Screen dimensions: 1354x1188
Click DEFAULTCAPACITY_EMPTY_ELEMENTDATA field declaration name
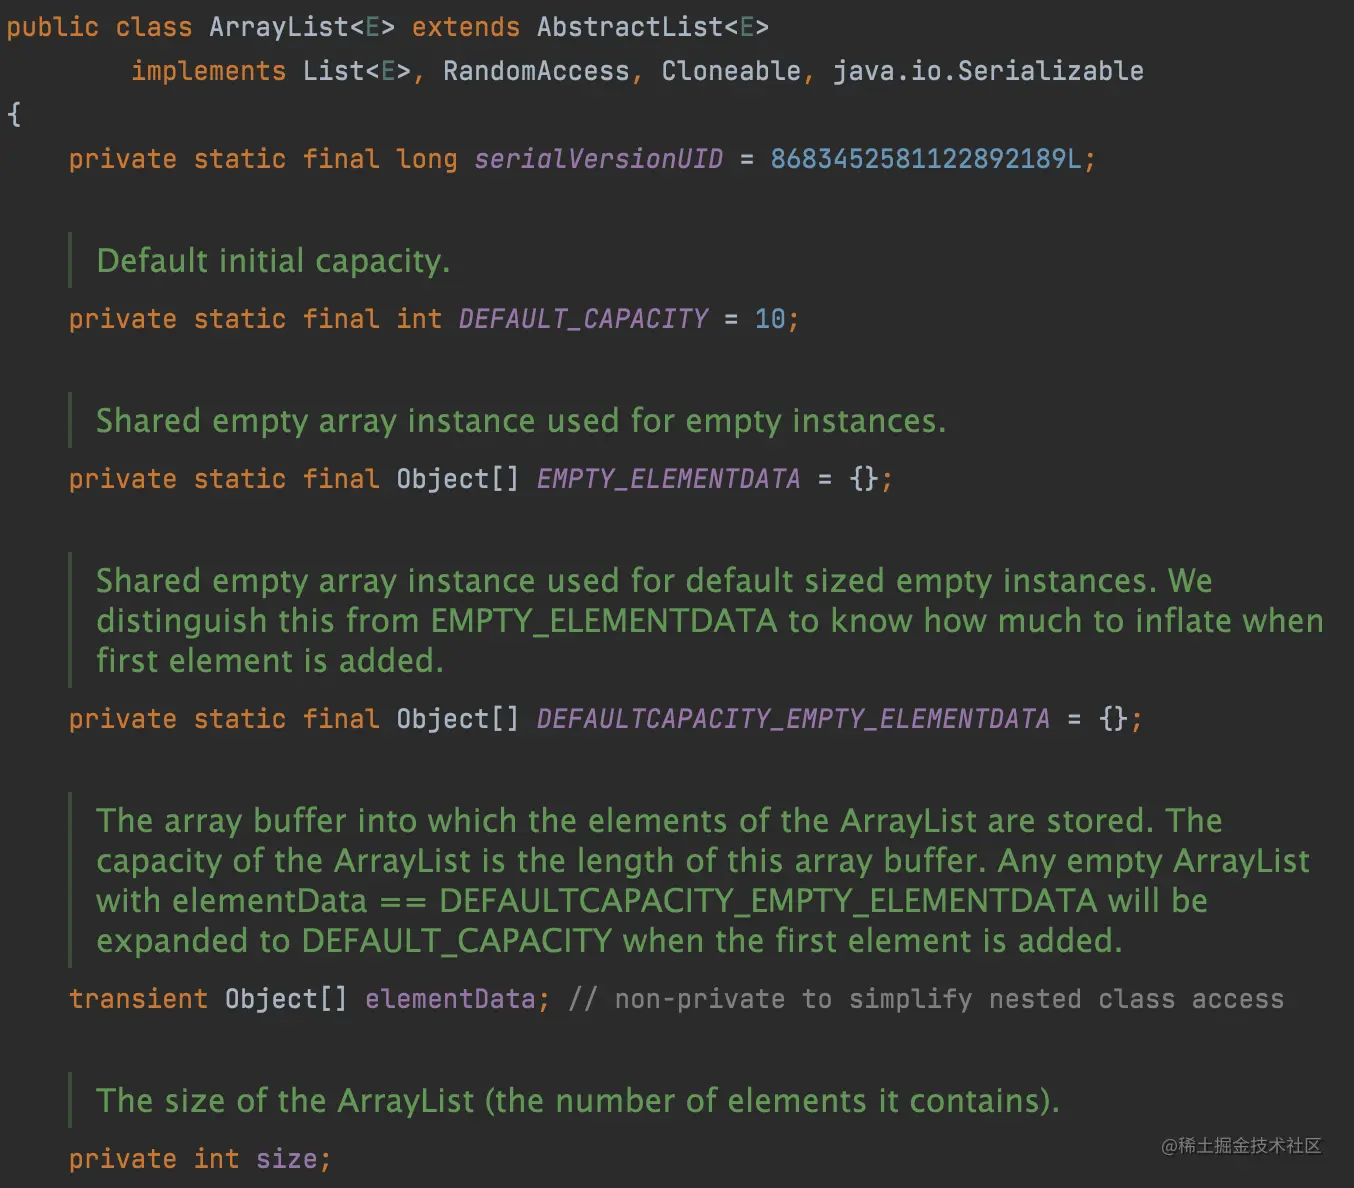pos(793,719)
